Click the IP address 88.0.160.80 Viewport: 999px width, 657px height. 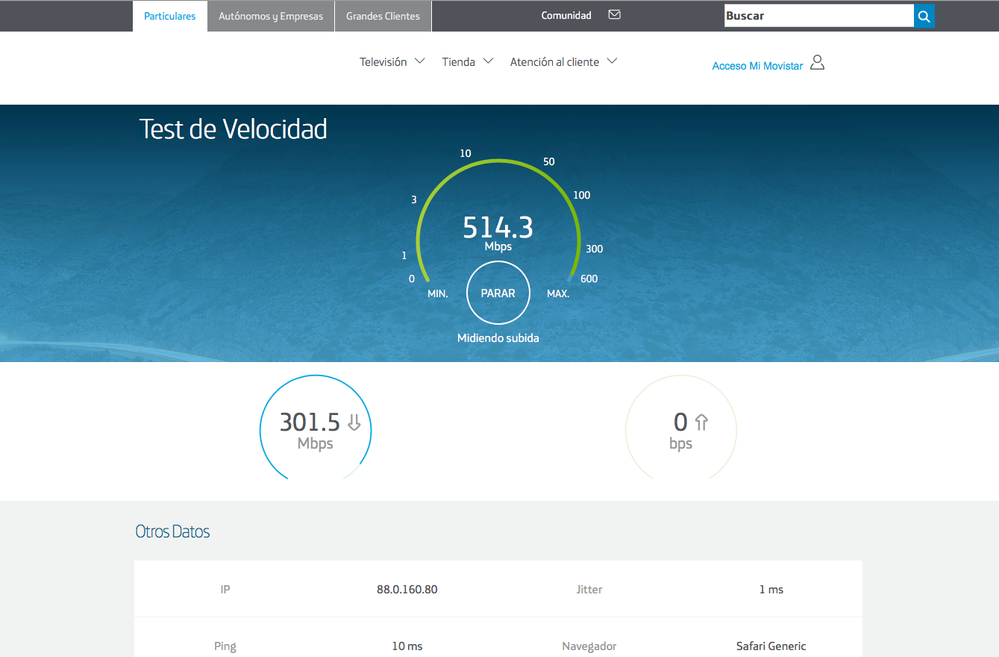tap(407, 590)
